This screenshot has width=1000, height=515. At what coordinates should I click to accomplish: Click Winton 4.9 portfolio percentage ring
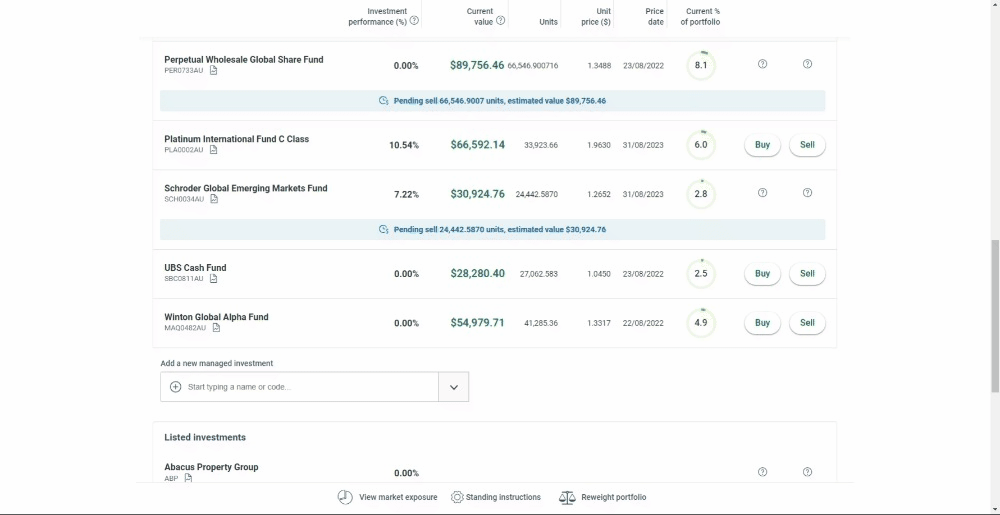click(701, 323)
